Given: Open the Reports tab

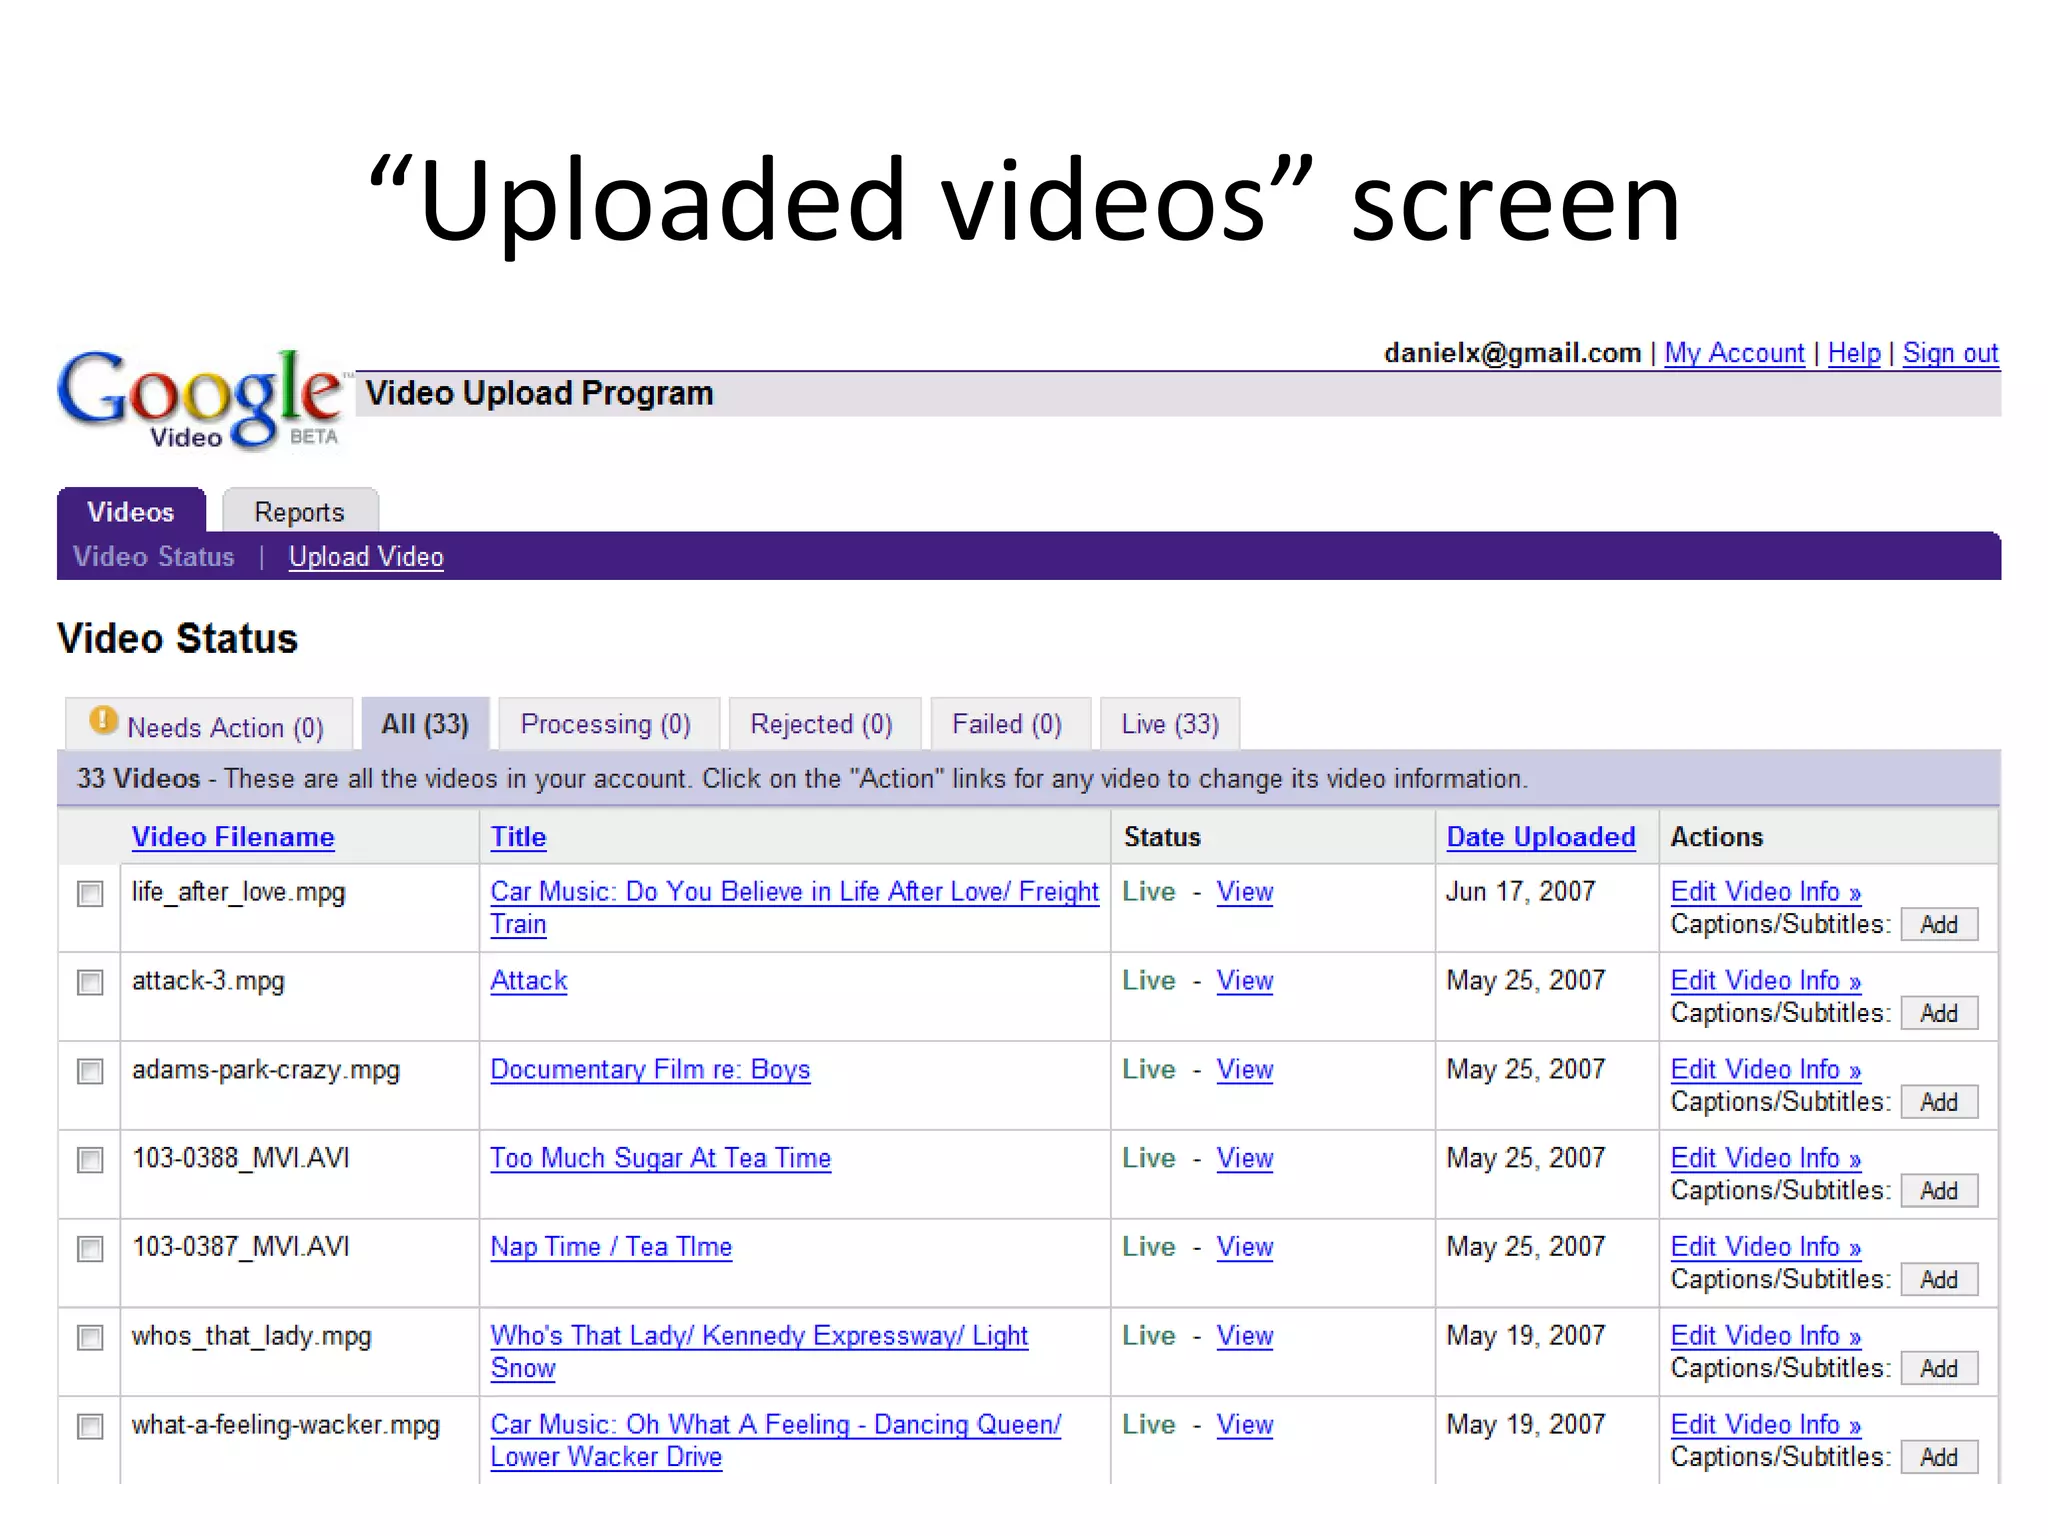Looking at the screenshot, I should point(300,511).
